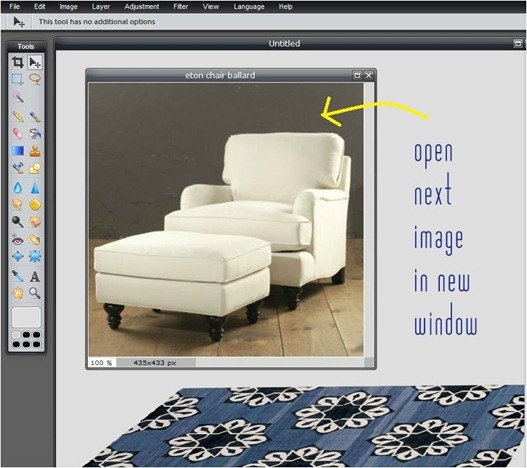Open the Help menu
This screenshot has width=527, height=468.
[285, 6]
